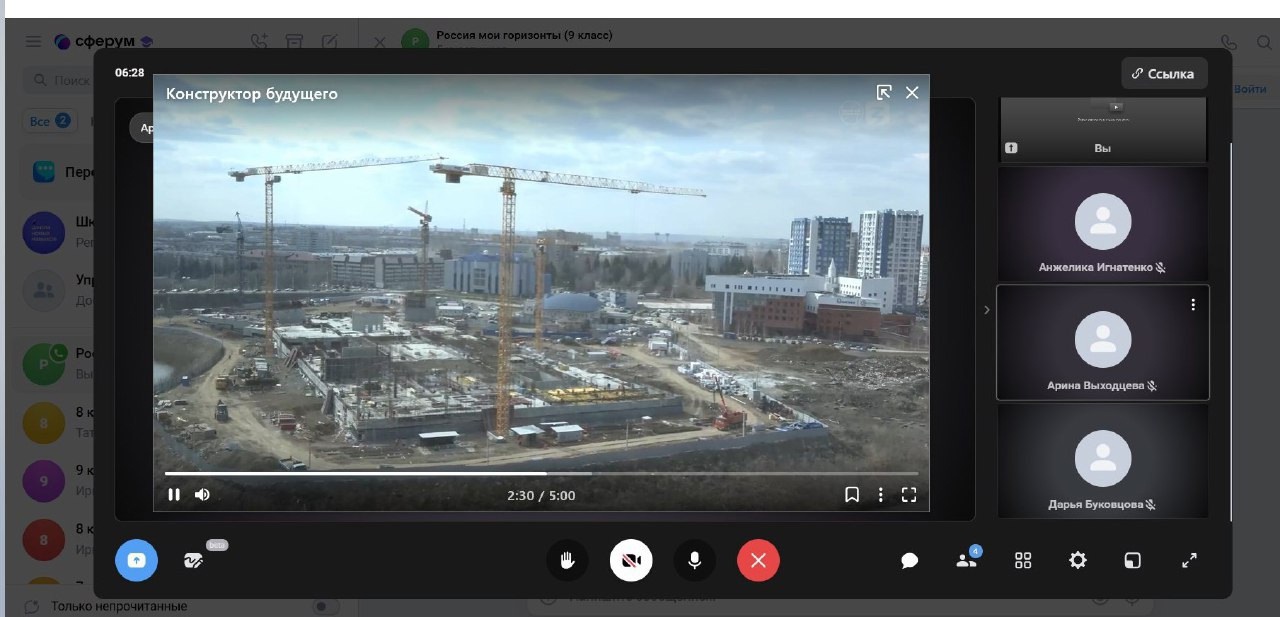This screenshot has width=1280, height=617.
Task: Click the Конструктор будущего video title
Action: point(252,94)
